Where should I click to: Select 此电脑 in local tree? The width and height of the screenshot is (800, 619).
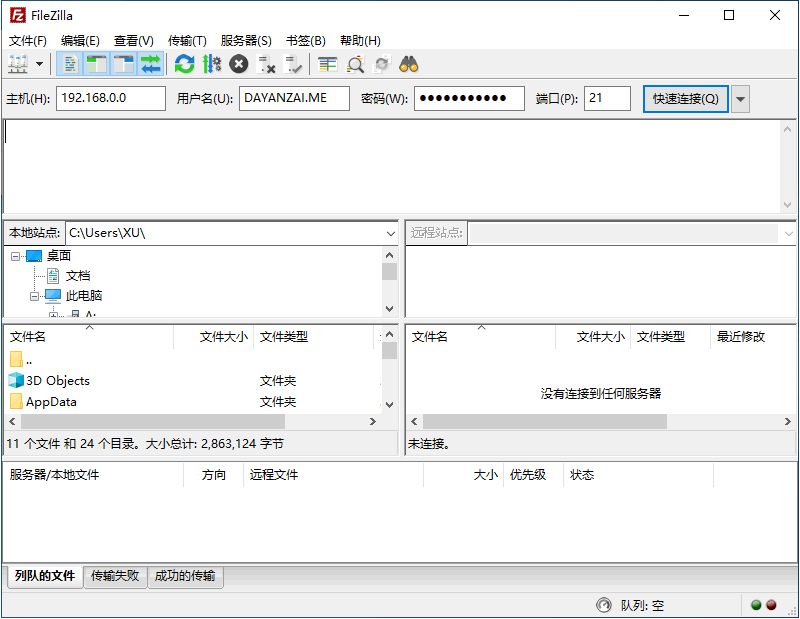point(84,296)
